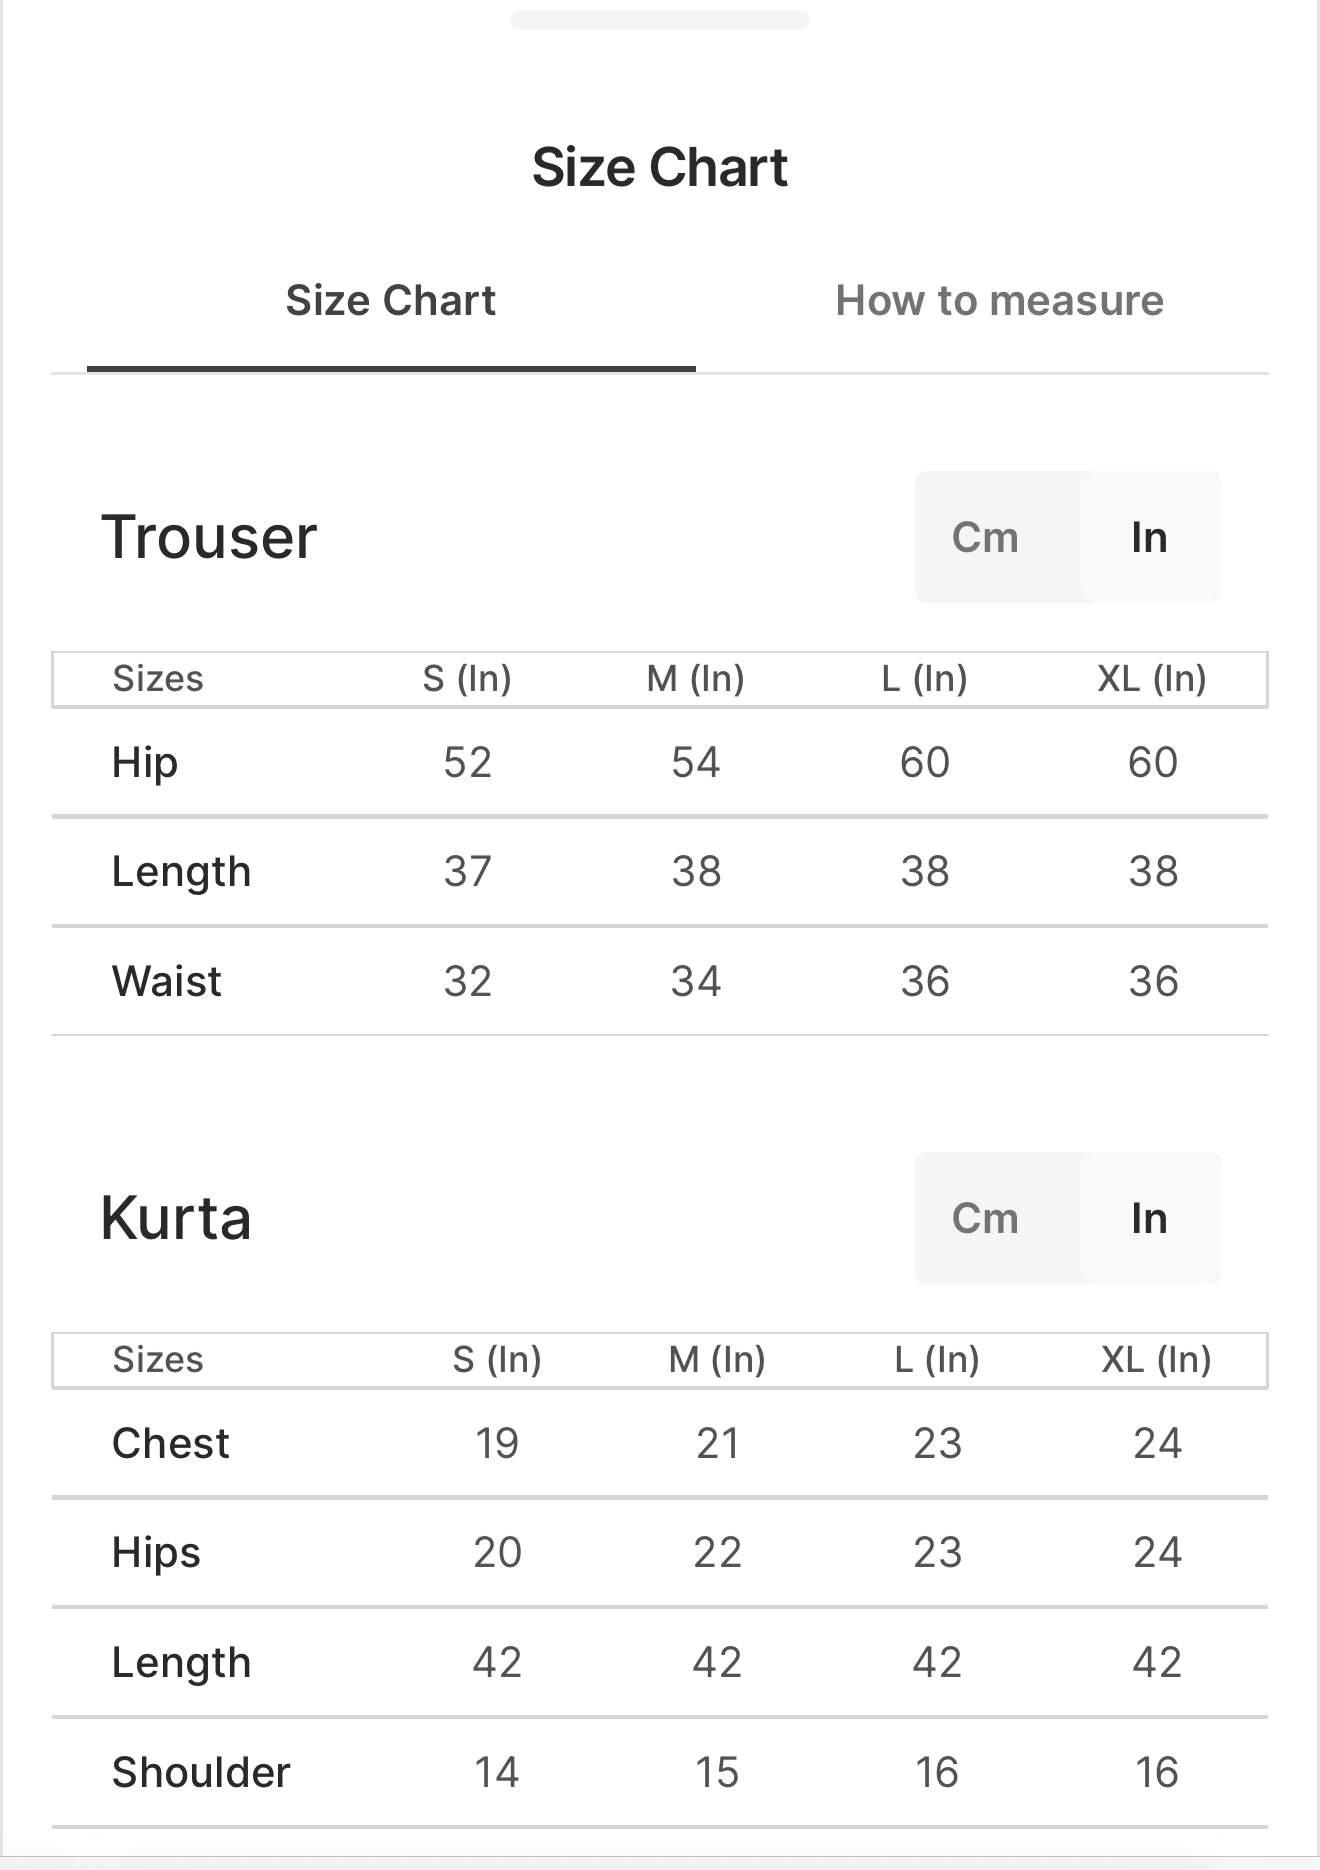This screenshot has width=1320, height=1870.
Task: Click the Trouser Hip row label
Action: (x=145, y=763)
